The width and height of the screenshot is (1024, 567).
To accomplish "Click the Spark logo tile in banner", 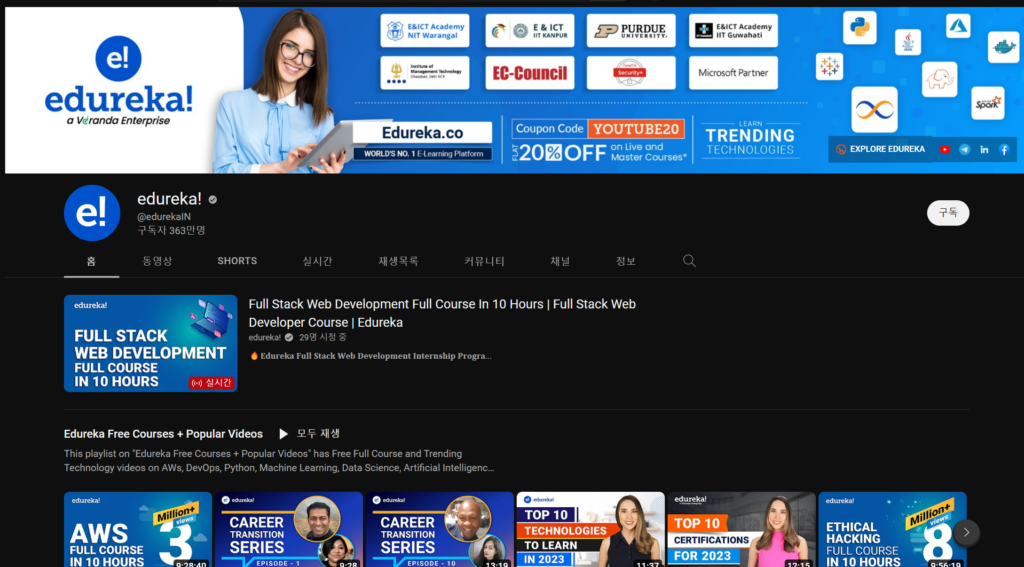I will pos(987,103).
